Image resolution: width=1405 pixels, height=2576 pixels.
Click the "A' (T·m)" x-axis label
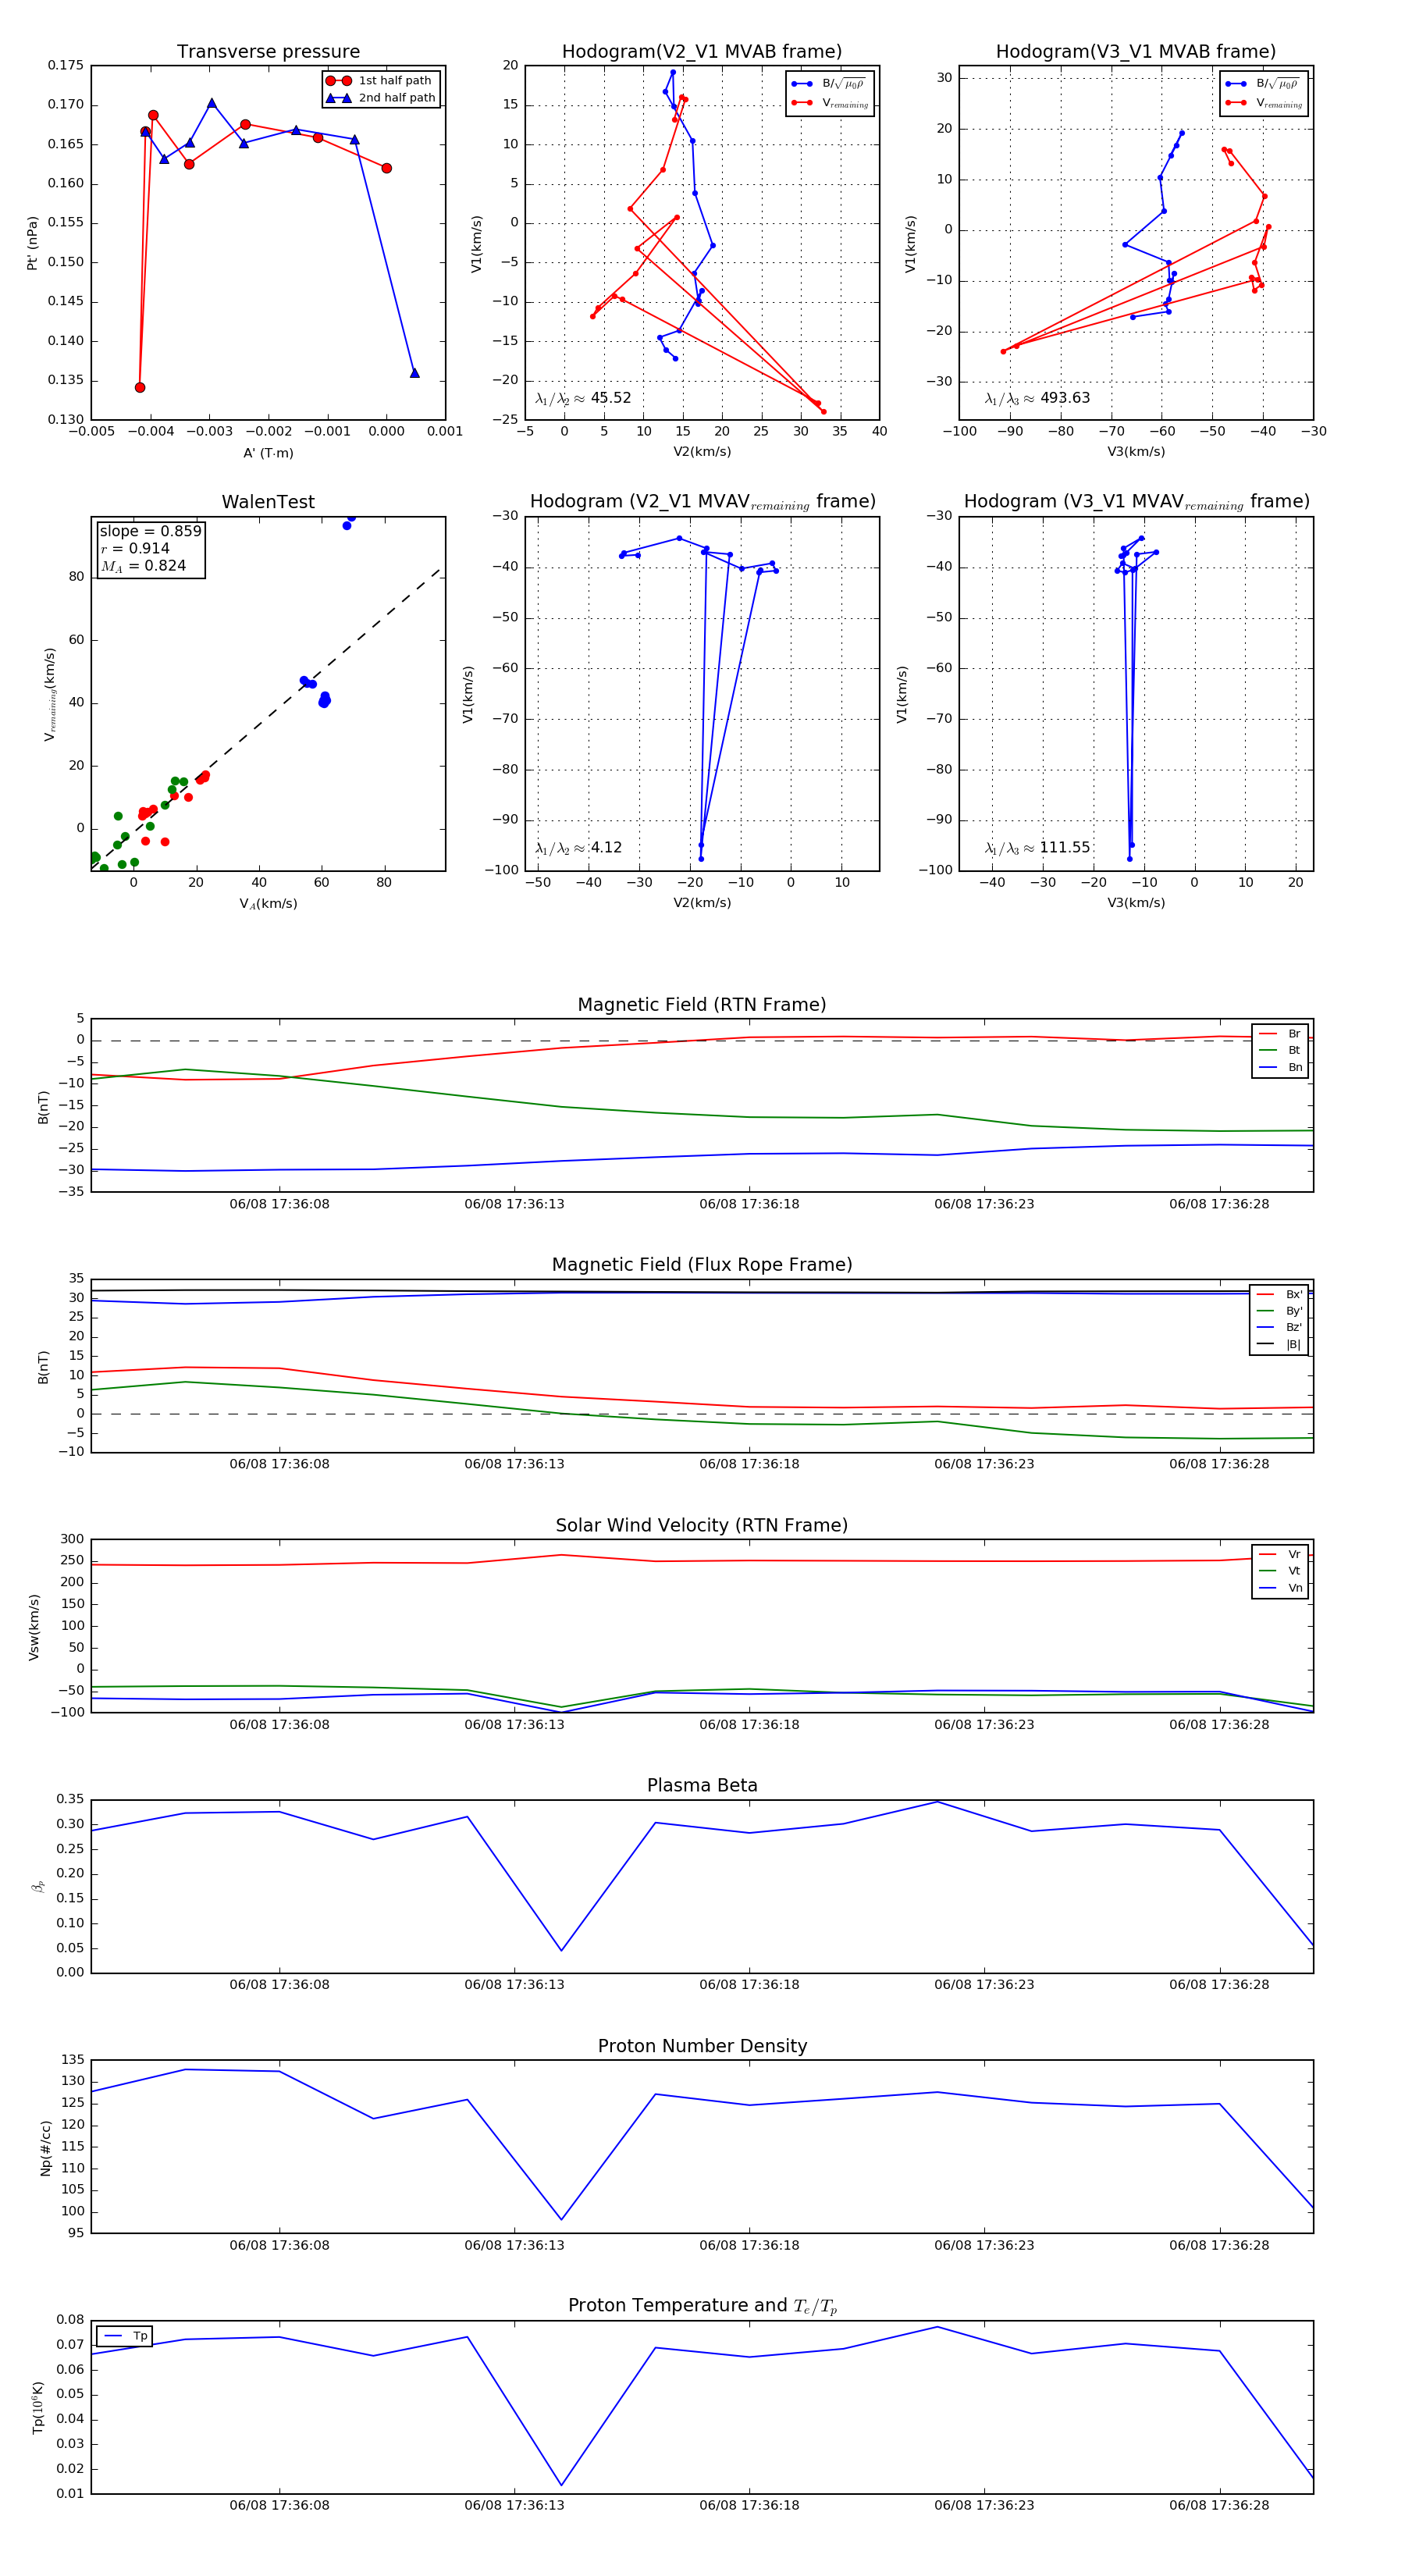[268, 453]
